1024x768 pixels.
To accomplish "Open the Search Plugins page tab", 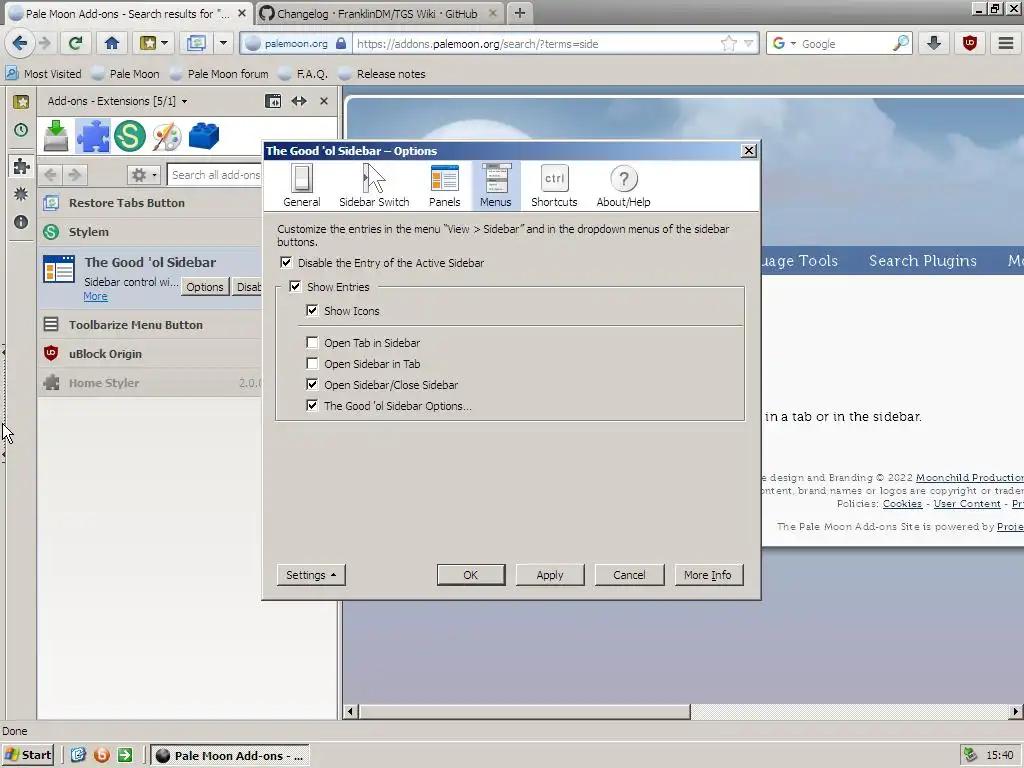I will pyautogui.click(x=923, y=261).
